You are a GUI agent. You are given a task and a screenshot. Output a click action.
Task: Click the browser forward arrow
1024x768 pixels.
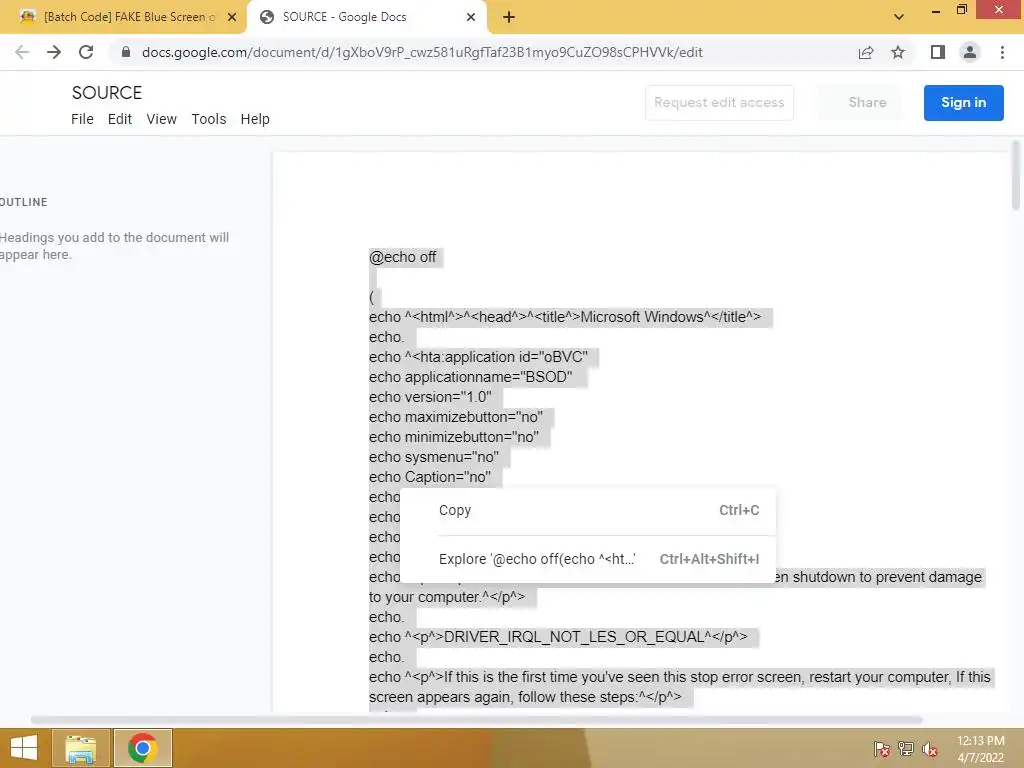click(x=54, y=52)
